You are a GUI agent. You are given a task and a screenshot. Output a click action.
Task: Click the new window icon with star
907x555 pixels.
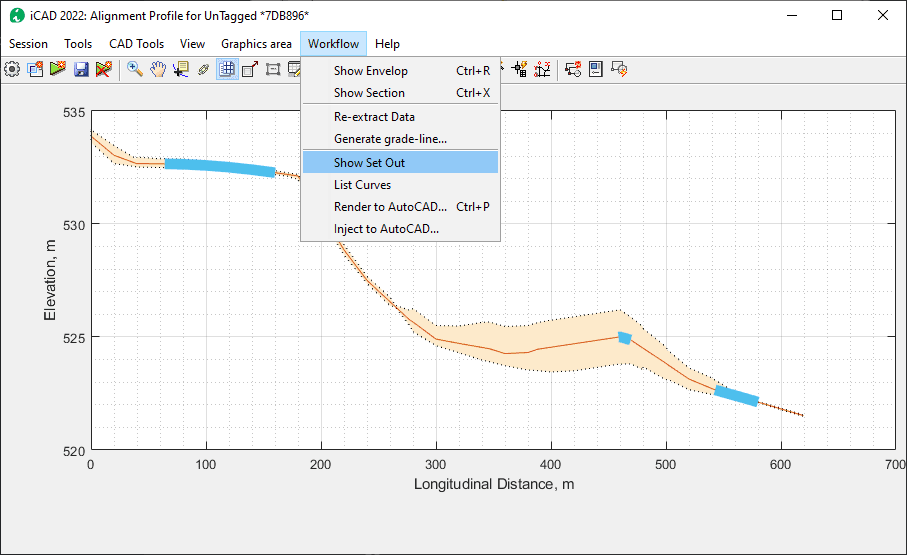tap(35, 69)
